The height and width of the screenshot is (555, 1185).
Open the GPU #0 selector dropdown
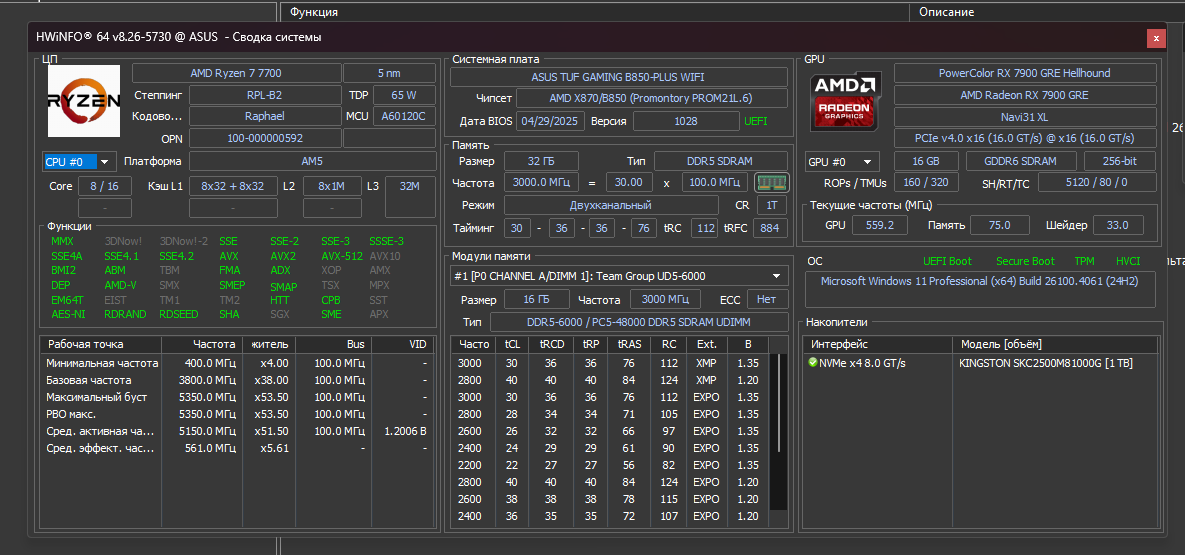(x=843, y=161)
